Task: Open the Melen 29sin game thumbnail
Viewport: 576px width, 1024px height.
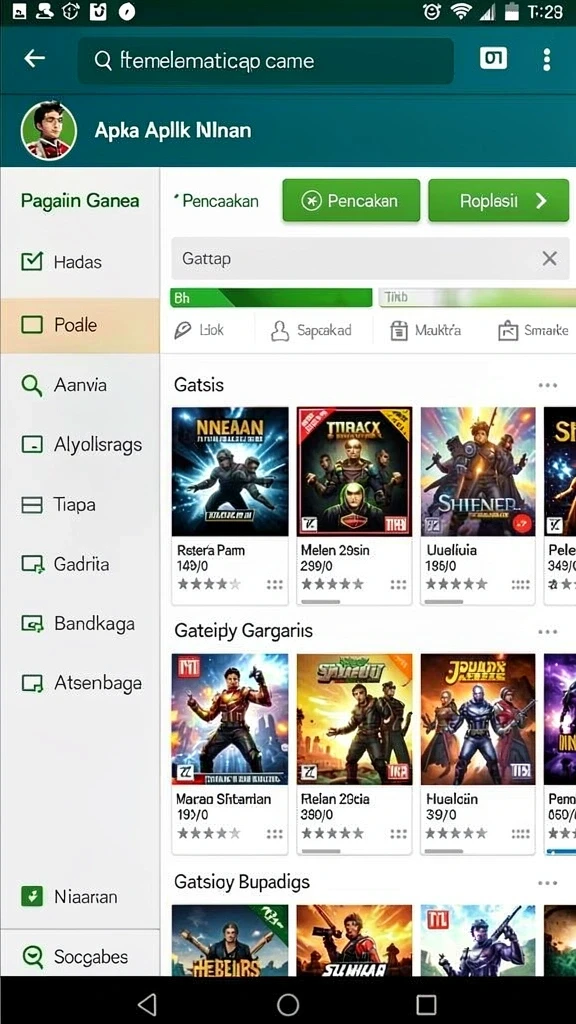Action: click(355, 472)
